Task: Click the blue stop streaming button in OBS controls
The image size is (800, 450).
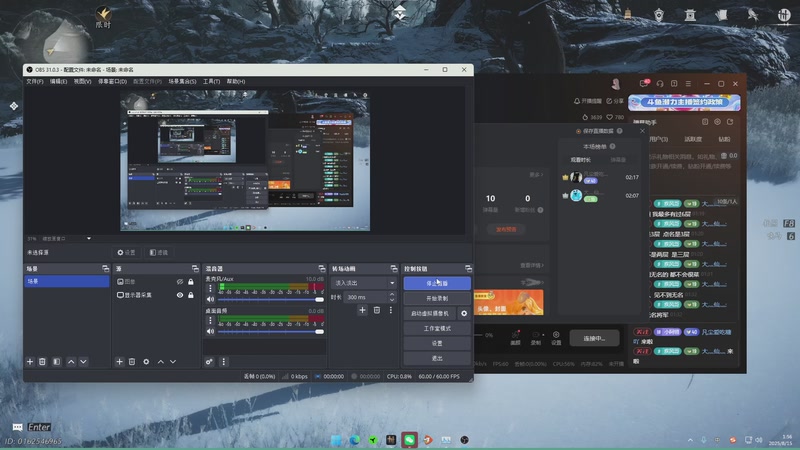Action: (437, 283)
